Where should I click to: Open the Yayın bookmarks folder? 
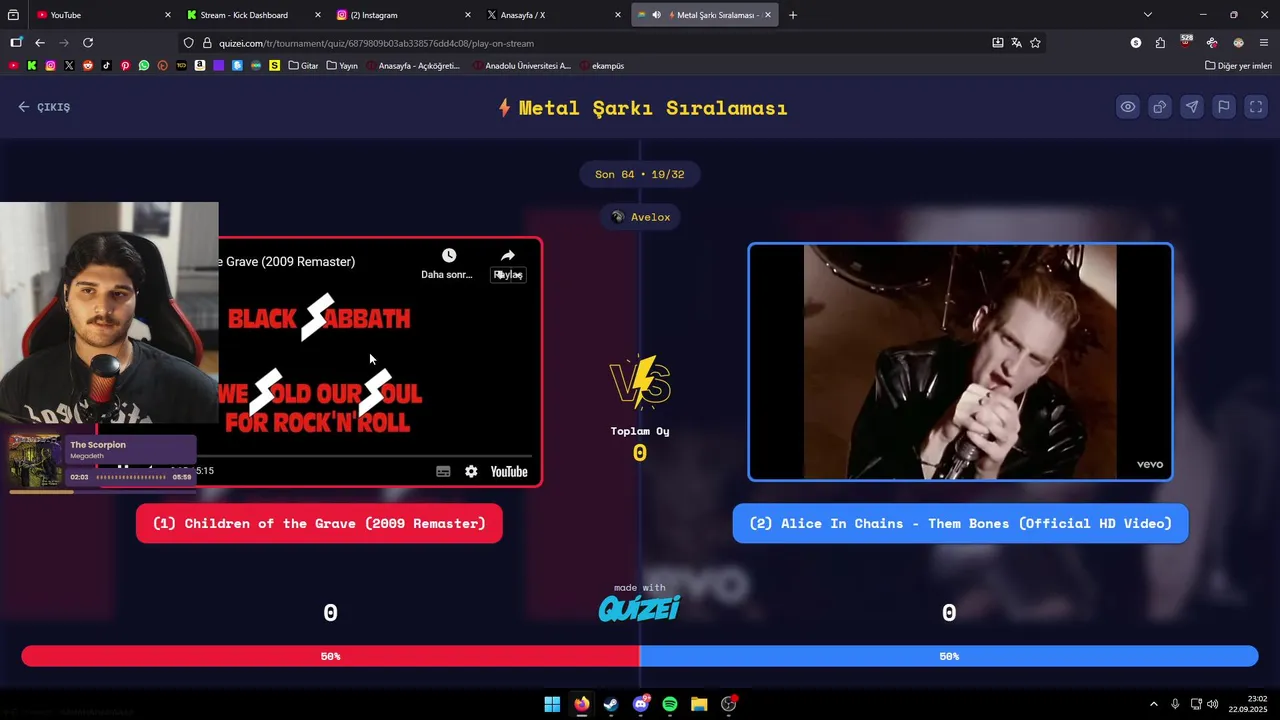pyautogui.click(x=342, y=66)
